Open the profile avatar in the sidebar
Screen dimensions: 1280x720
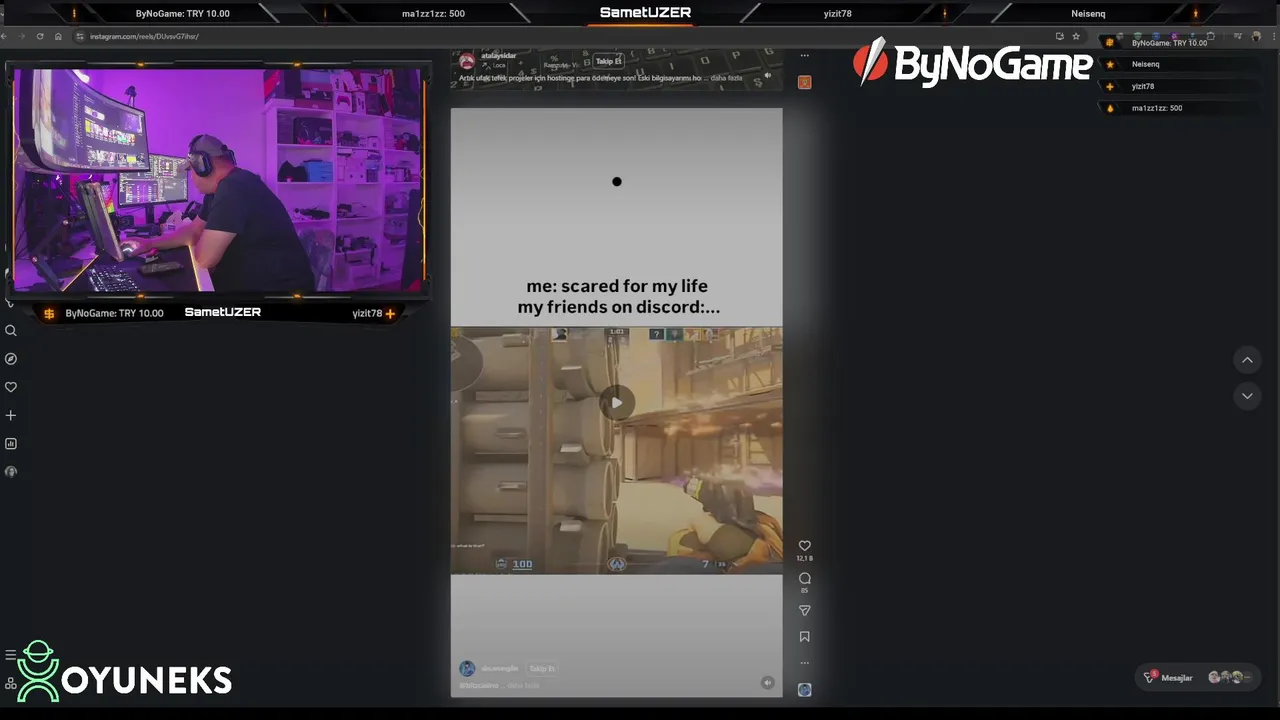[x=11, y=471]
